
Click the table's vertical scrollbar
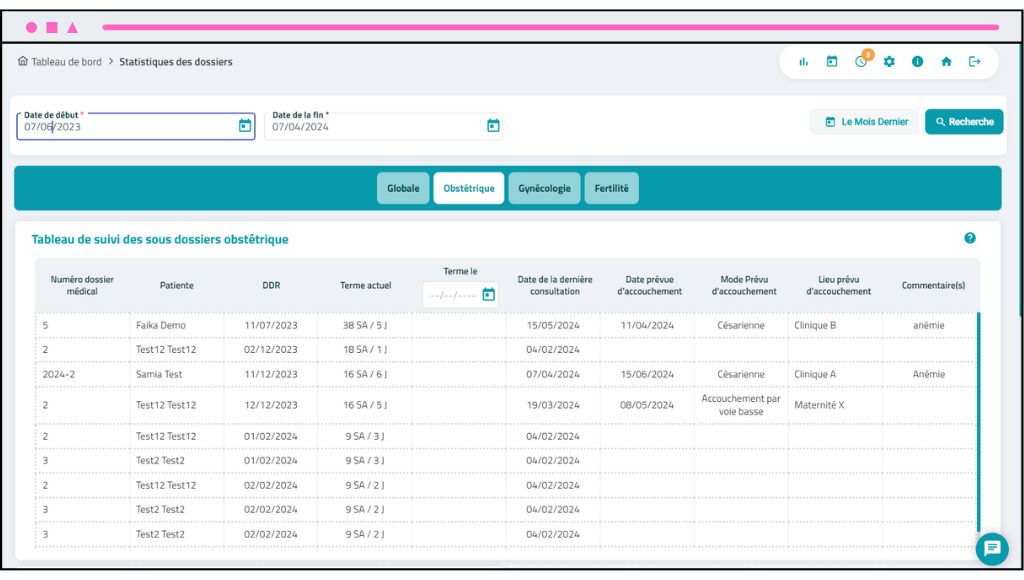978,422
